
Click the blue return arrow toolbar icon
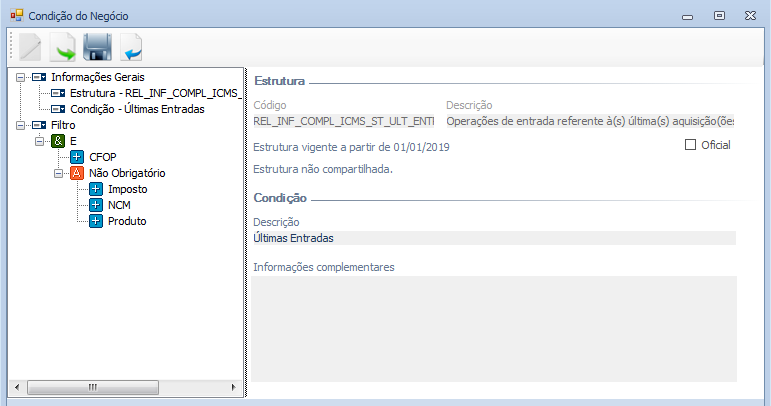pos(131,47)
